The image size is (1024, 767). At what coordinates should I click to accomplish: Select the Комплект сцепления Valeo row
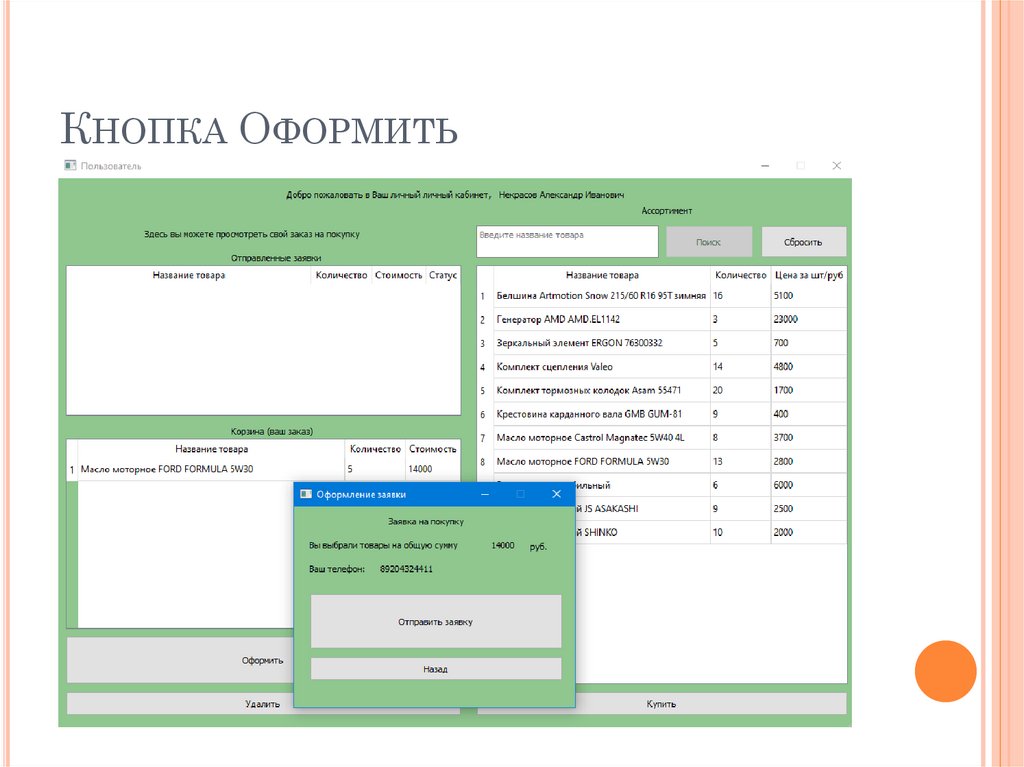click(x=600, y=367)
